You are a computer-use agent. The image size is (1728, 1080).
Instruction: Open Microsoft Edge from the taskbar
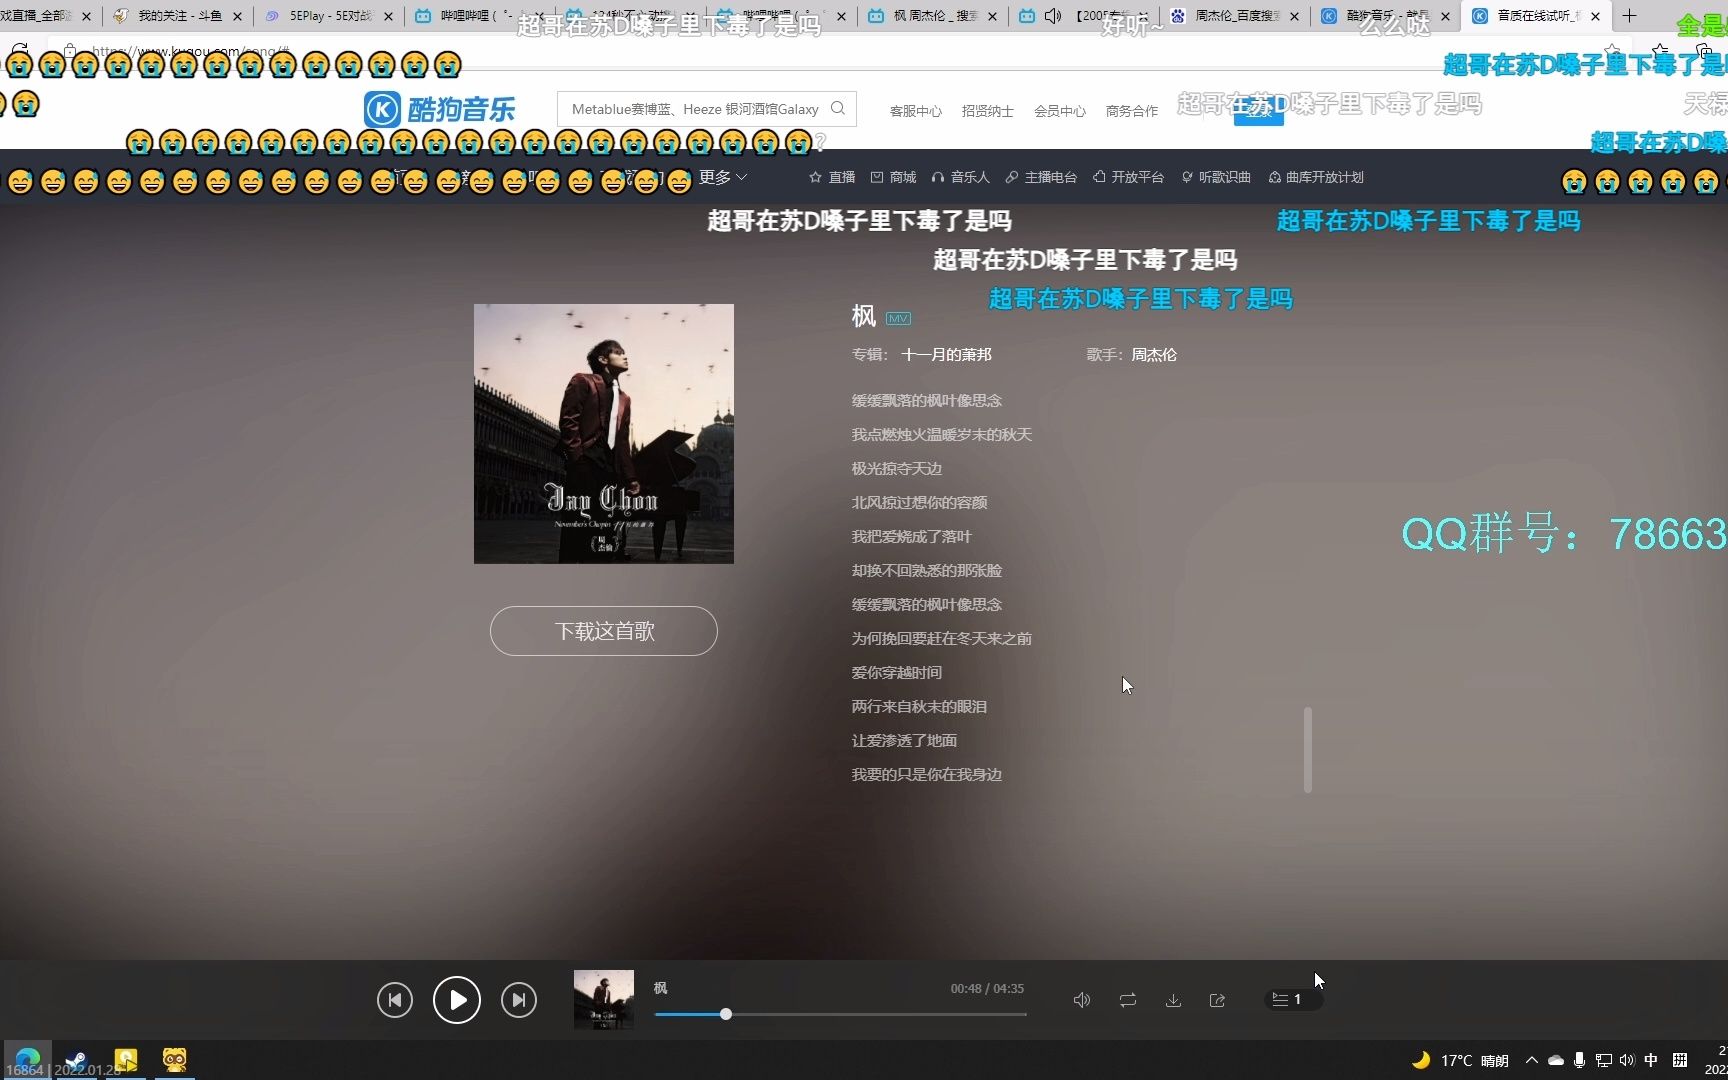point(28,1058)
